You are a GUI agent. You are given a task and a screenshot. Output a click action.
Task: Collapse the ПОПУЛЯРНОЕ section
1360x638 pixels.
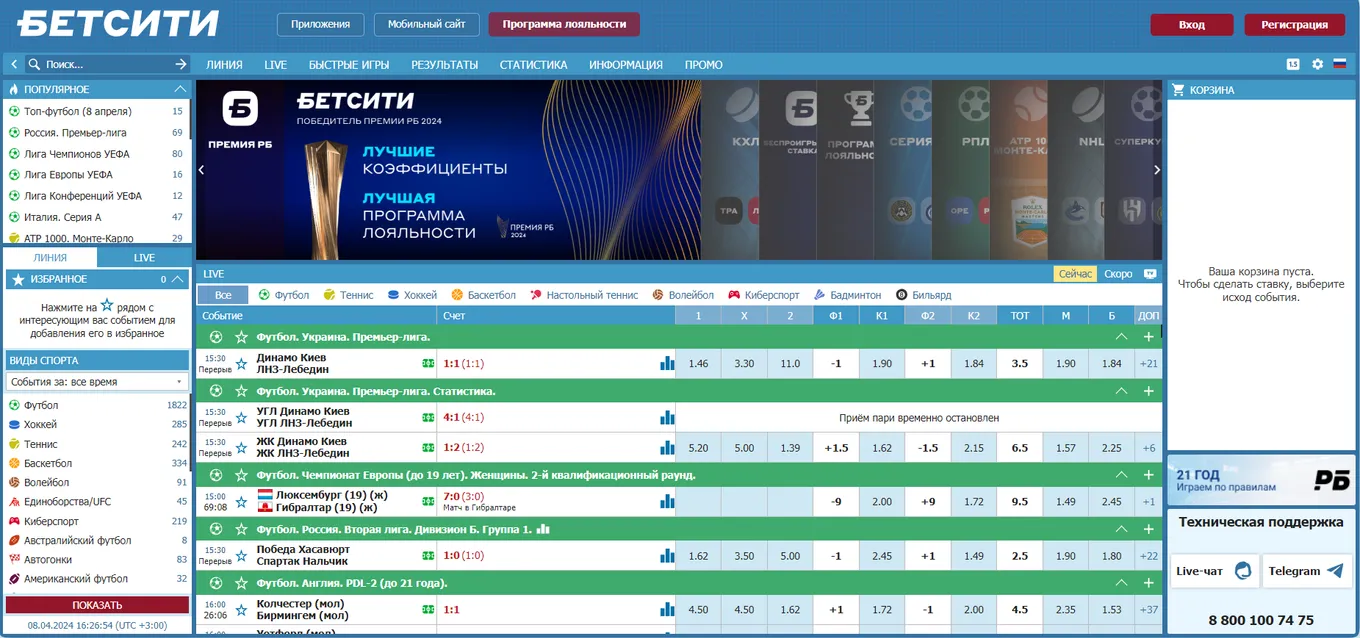pos(181,90)
